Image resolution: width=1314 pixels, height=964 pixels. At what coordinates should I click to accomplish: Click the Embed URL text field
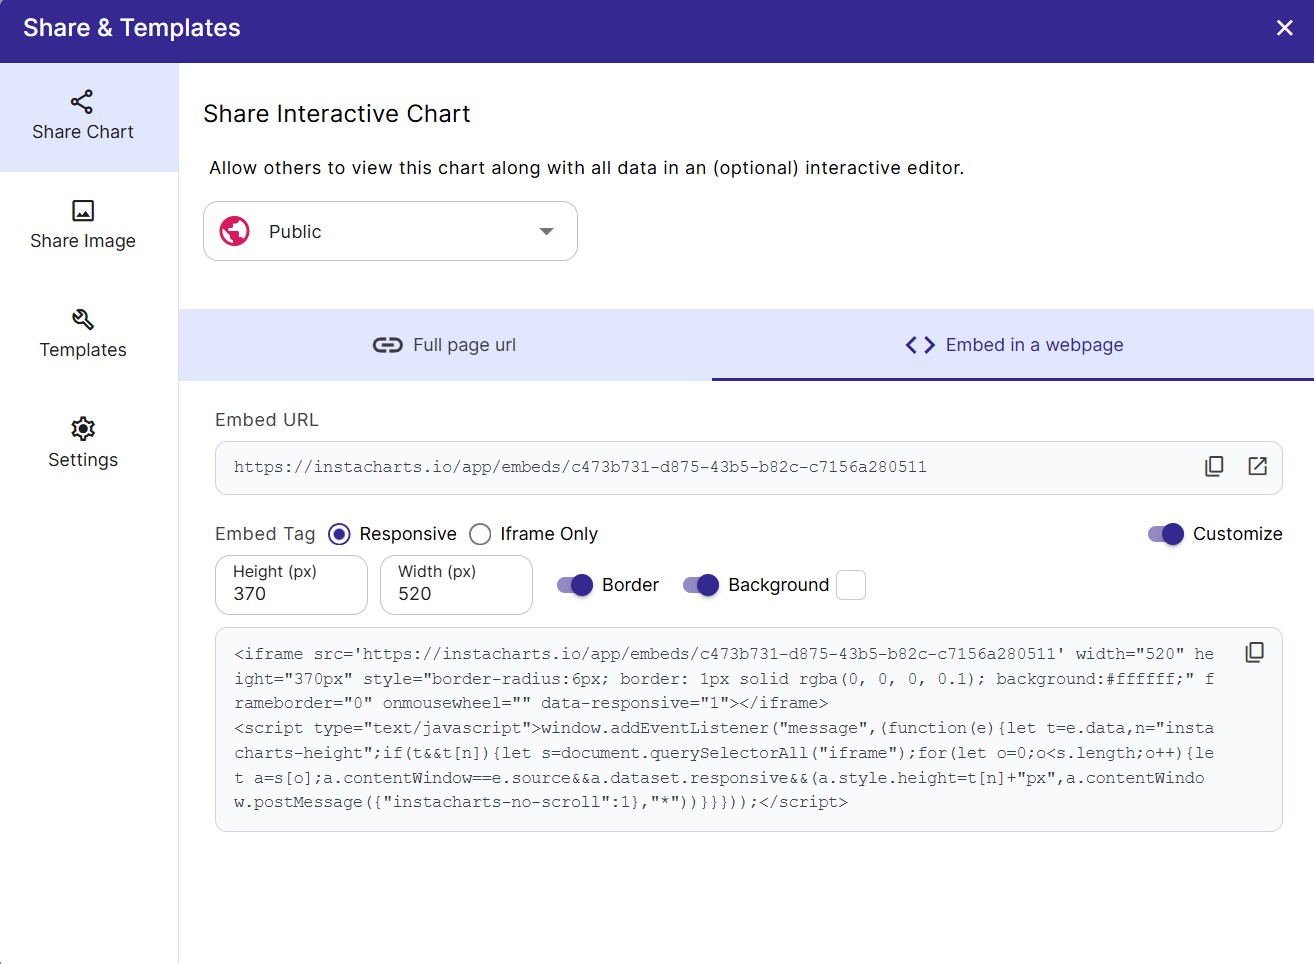pyautogui.click(x=700, y=467)
